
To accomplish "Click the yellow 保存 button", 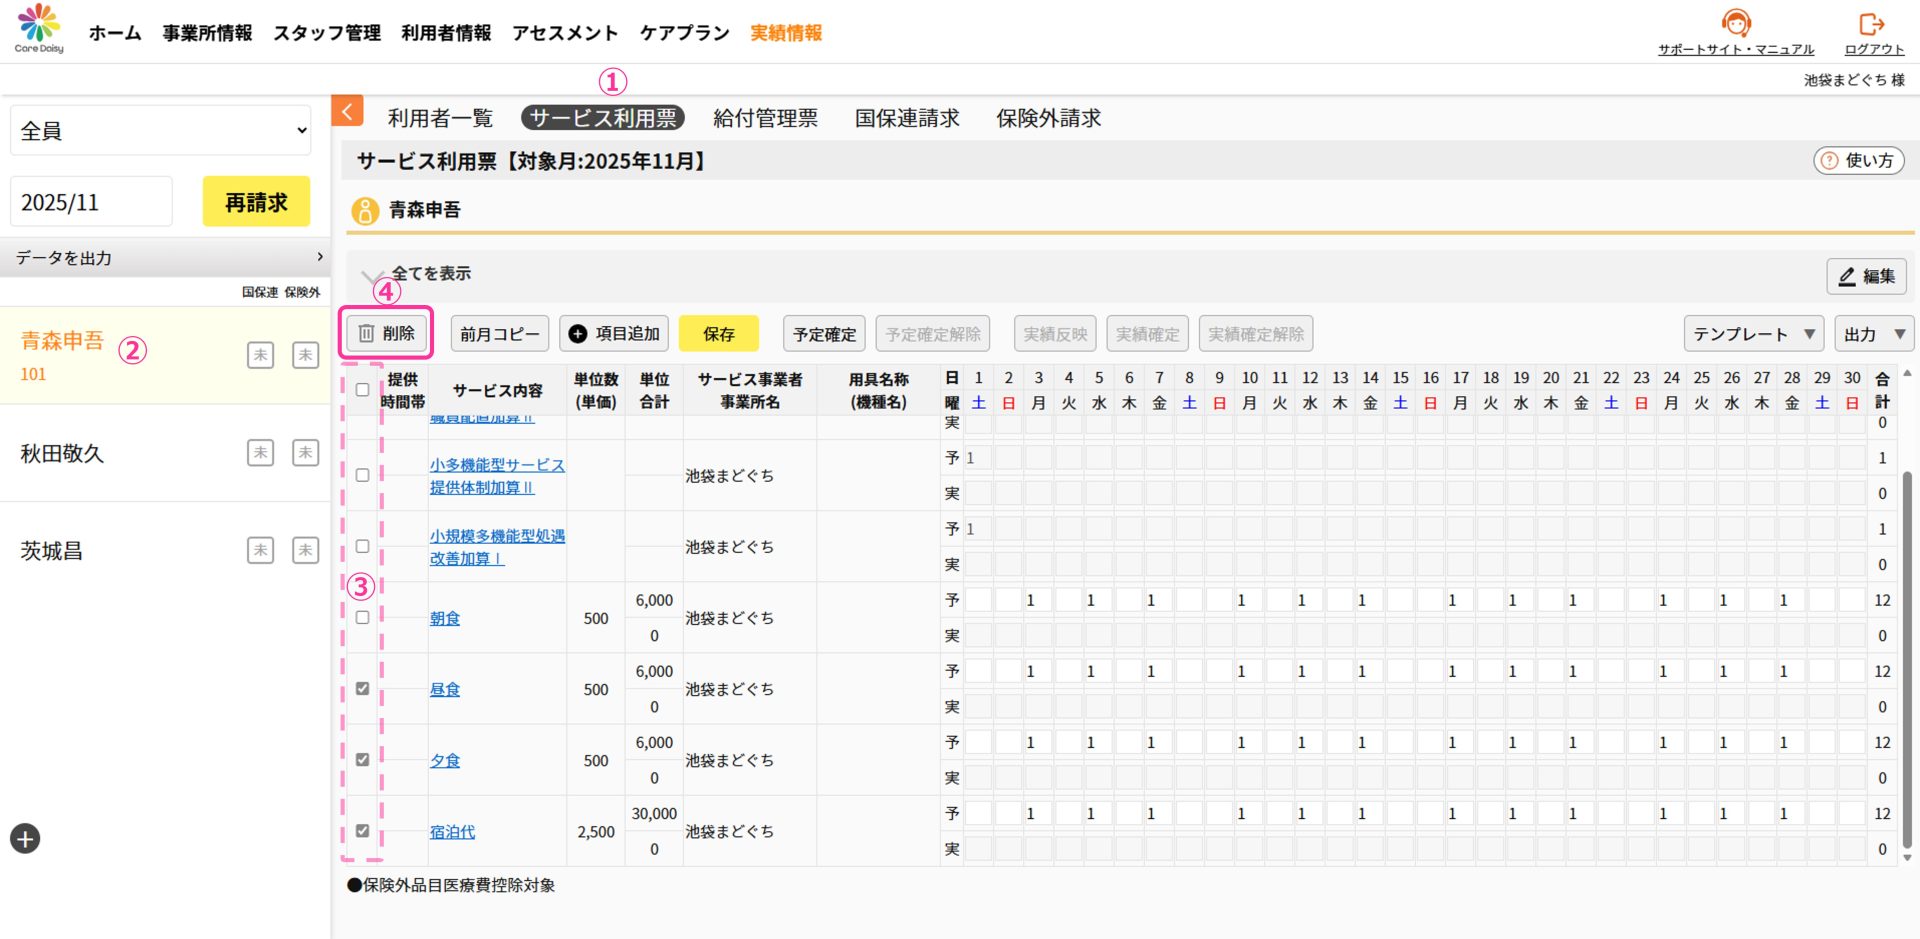I will point(718,334).
